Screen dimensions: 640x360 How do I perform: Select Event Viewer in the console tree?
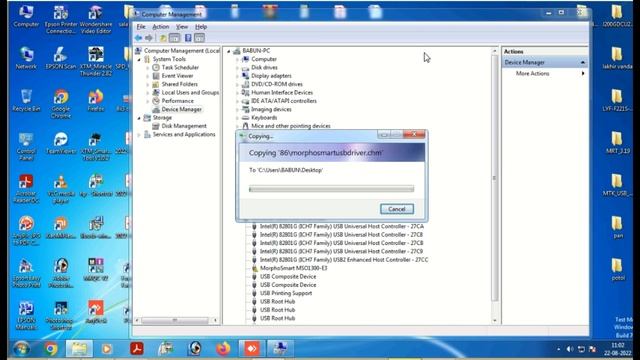point(177,76)
